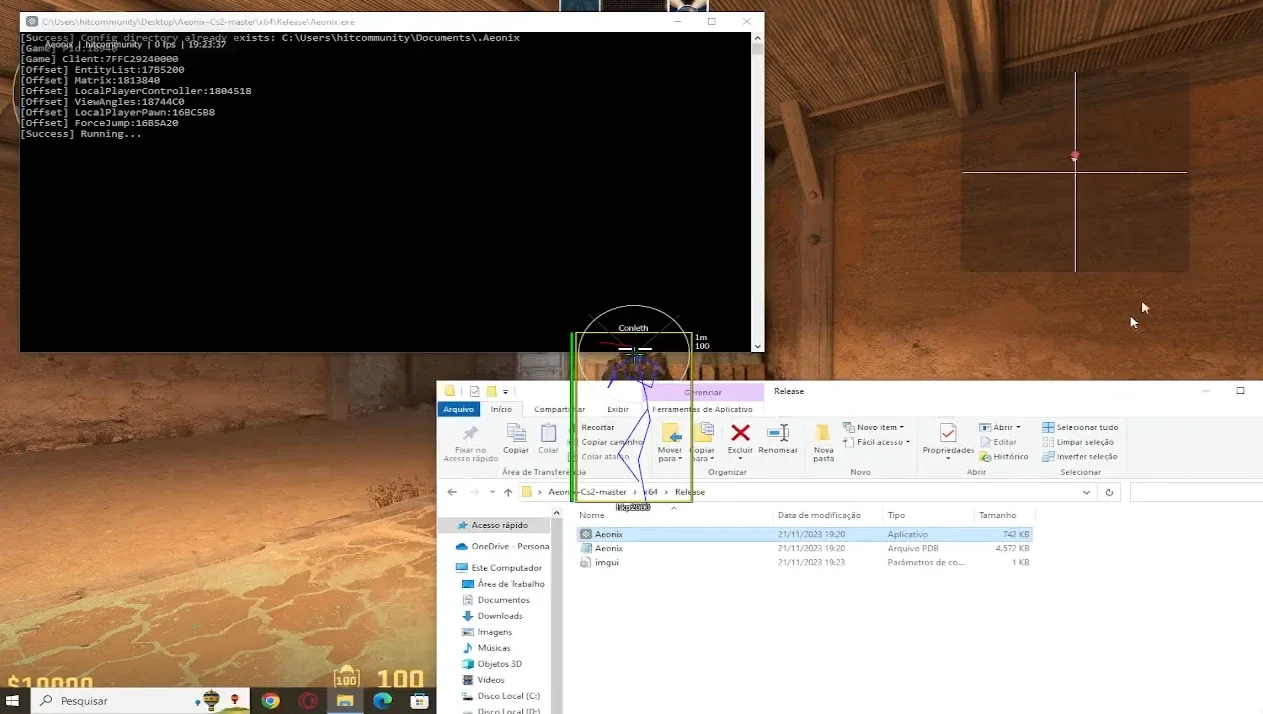Switch to the Compartilhar ribbon tab
Viewport: 1263px width, 714px height.
click(x=559, y=409)
